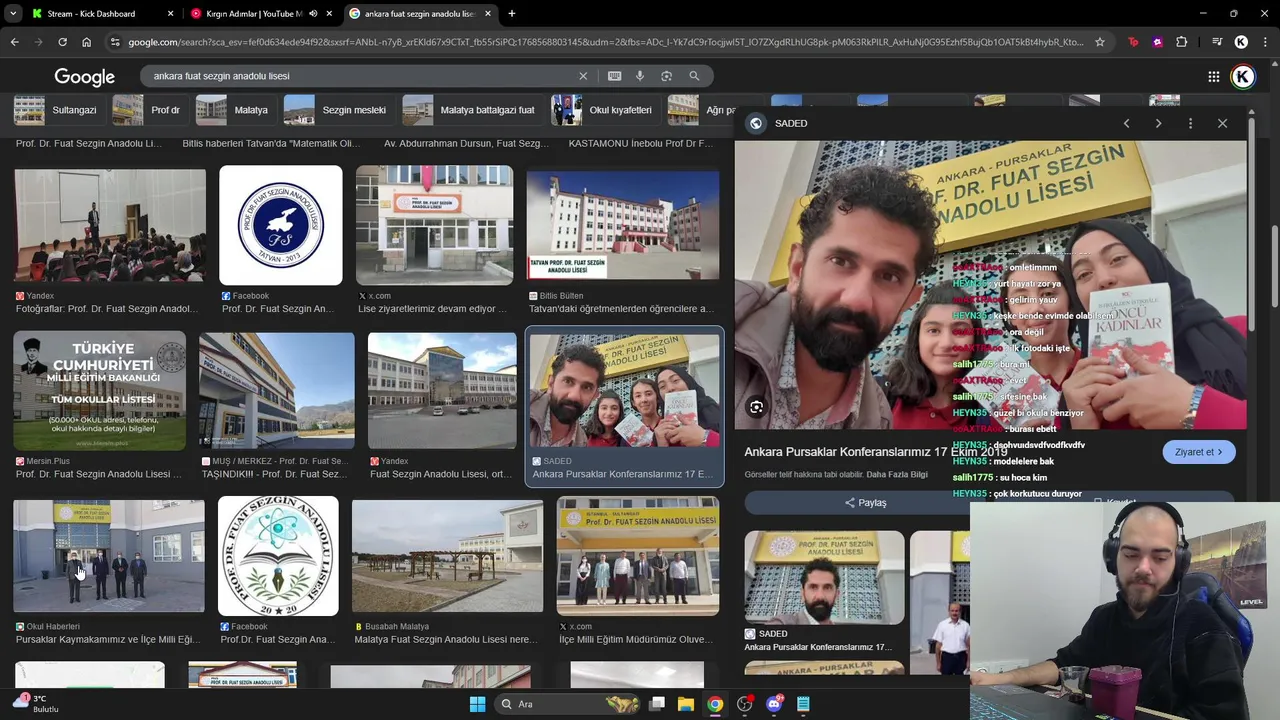Click the Google logo

point(85,77)
